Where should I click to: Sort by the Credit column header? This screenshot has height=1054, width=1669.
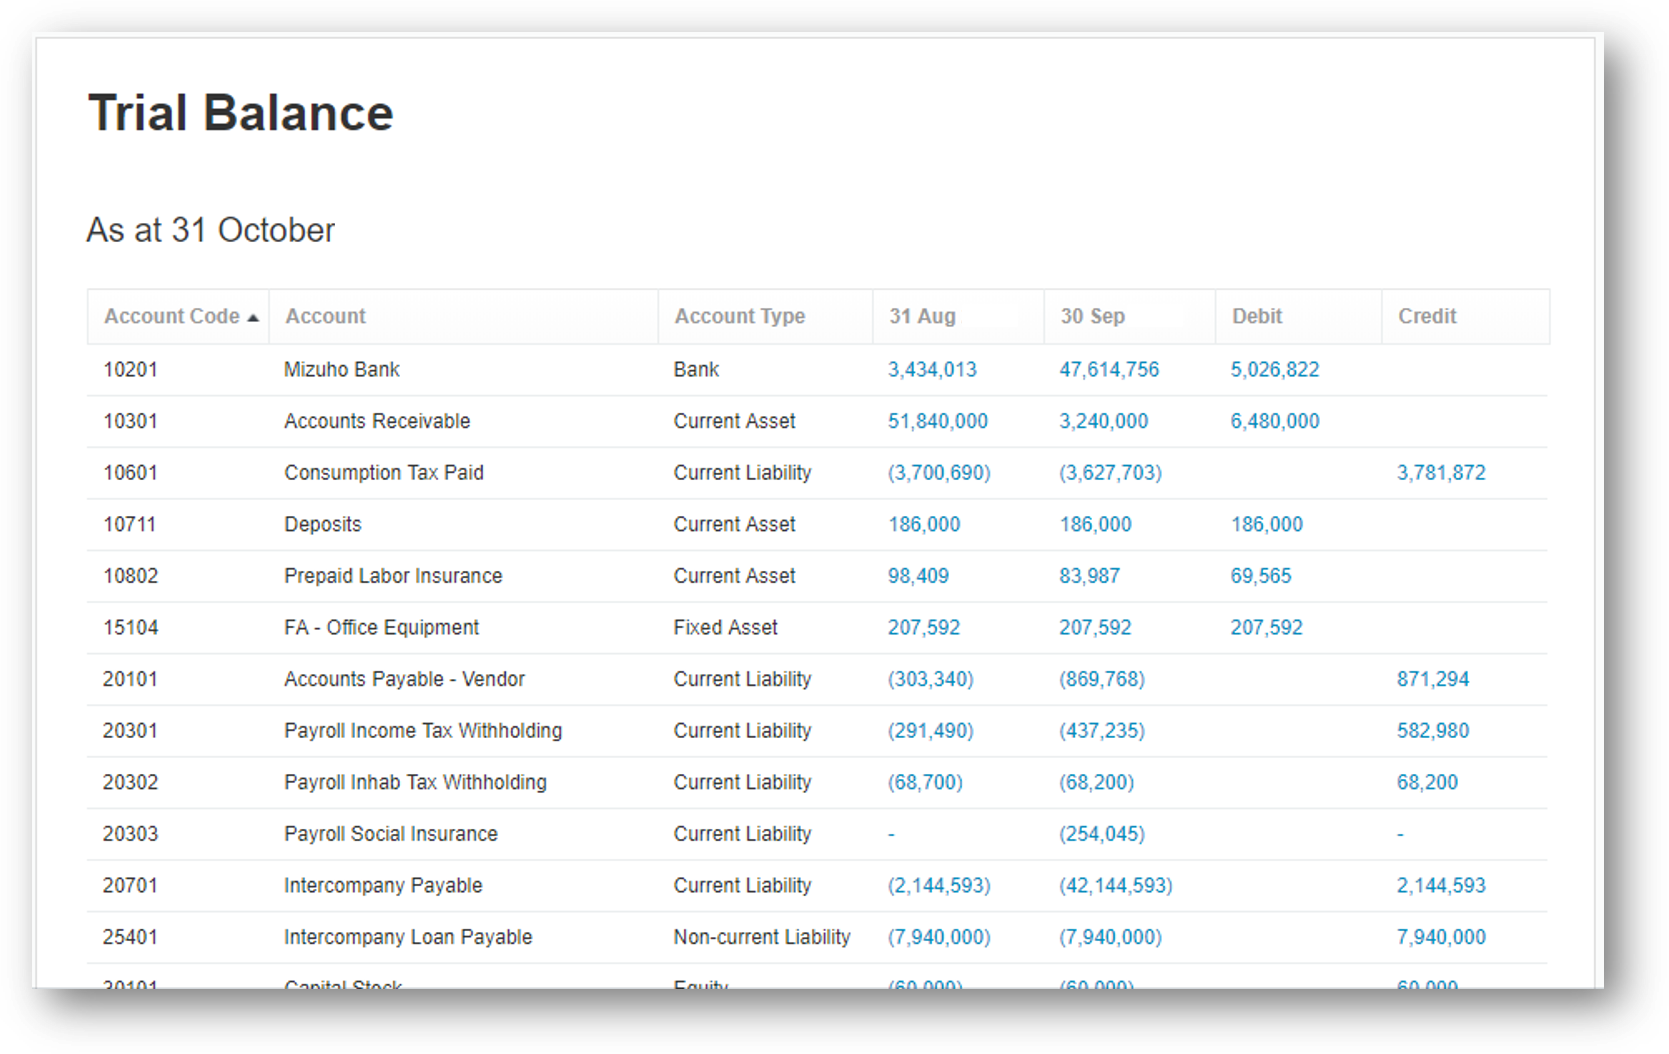point(1427,316)
